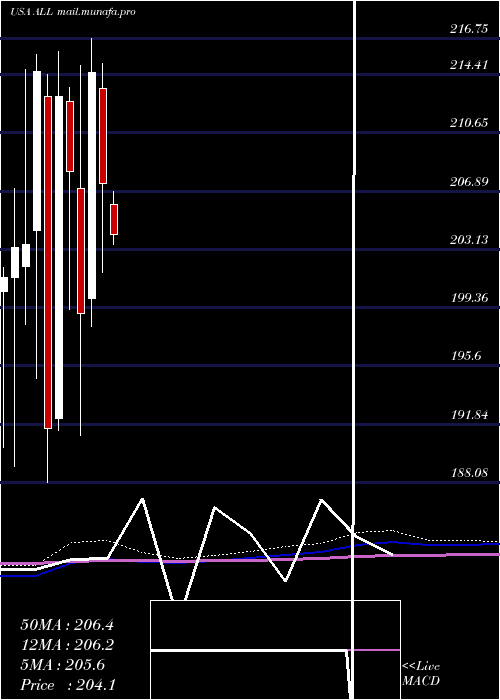Image resolution: width=500 pixels, height=700 pixels.
Task: Click the last small red candlestick
Action: click(x=114, y=219)
